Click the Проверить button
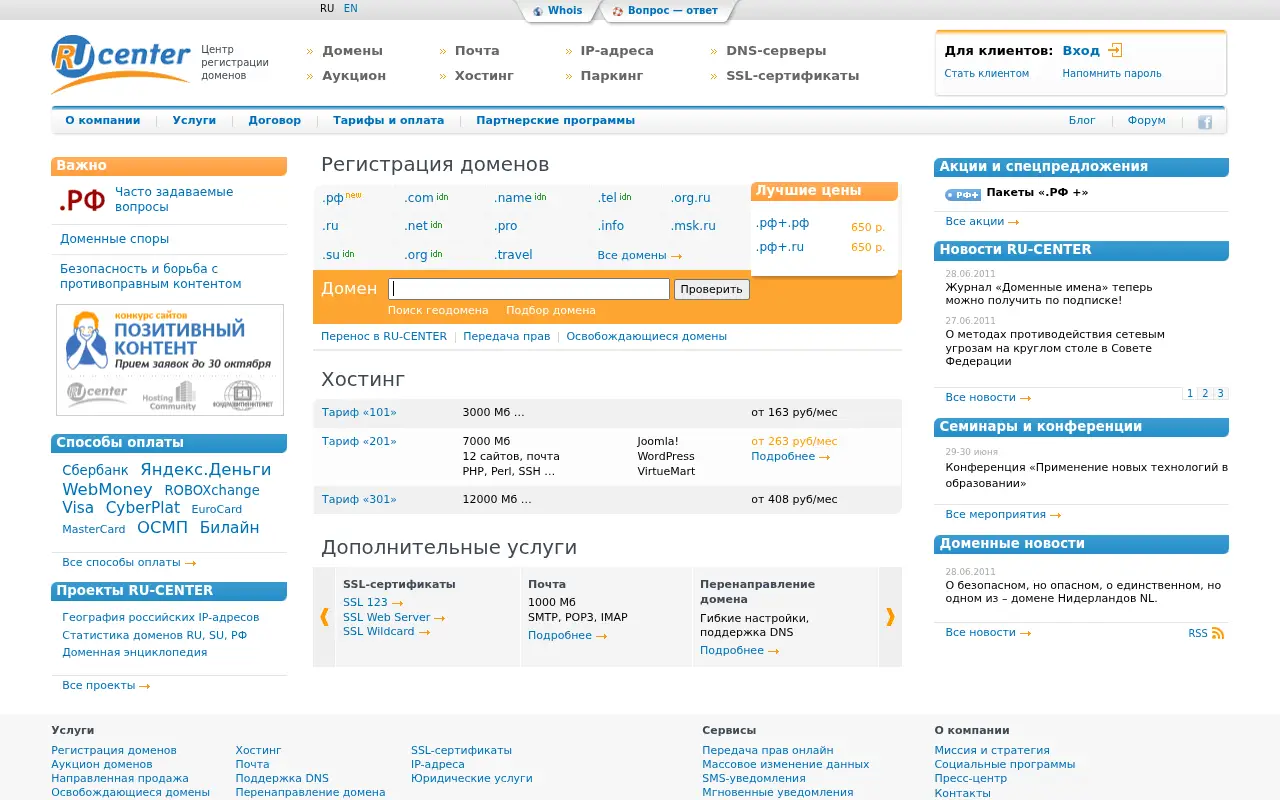Screen dimensions: 1280x800 [x=712, y=289]
